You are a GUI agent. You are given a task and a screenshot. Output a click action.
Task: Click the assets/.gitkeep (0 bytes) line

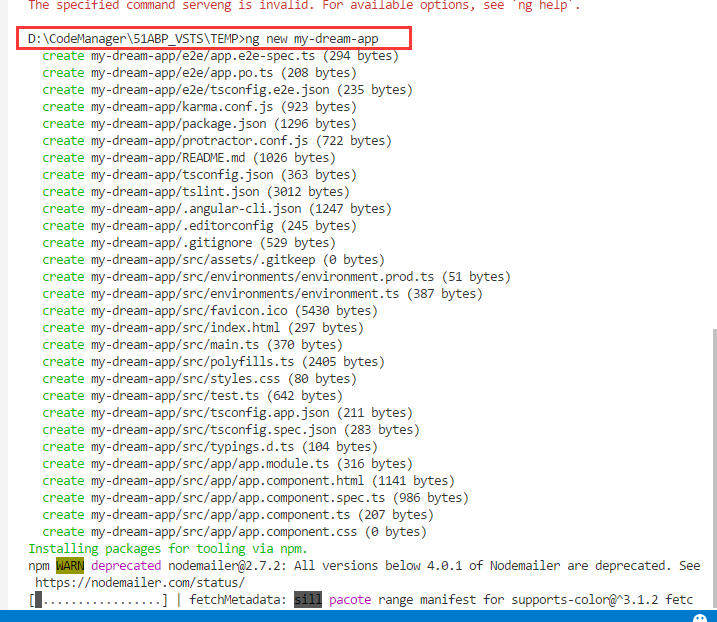tap(214, 260)
